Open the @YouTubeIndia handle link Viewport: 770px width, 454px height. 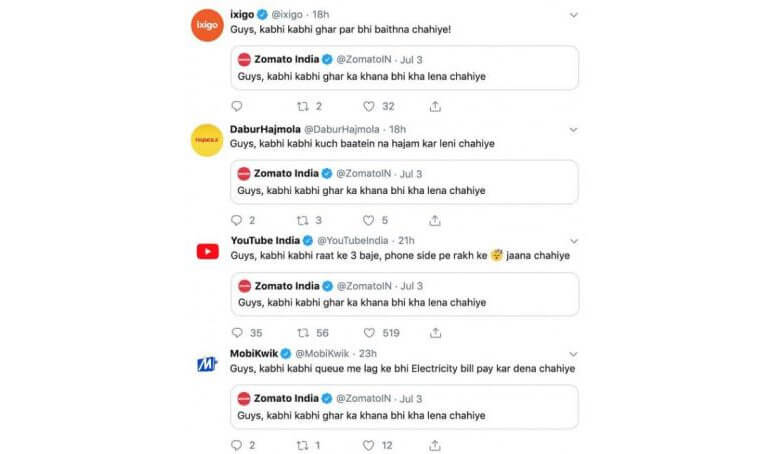point(353,240)
